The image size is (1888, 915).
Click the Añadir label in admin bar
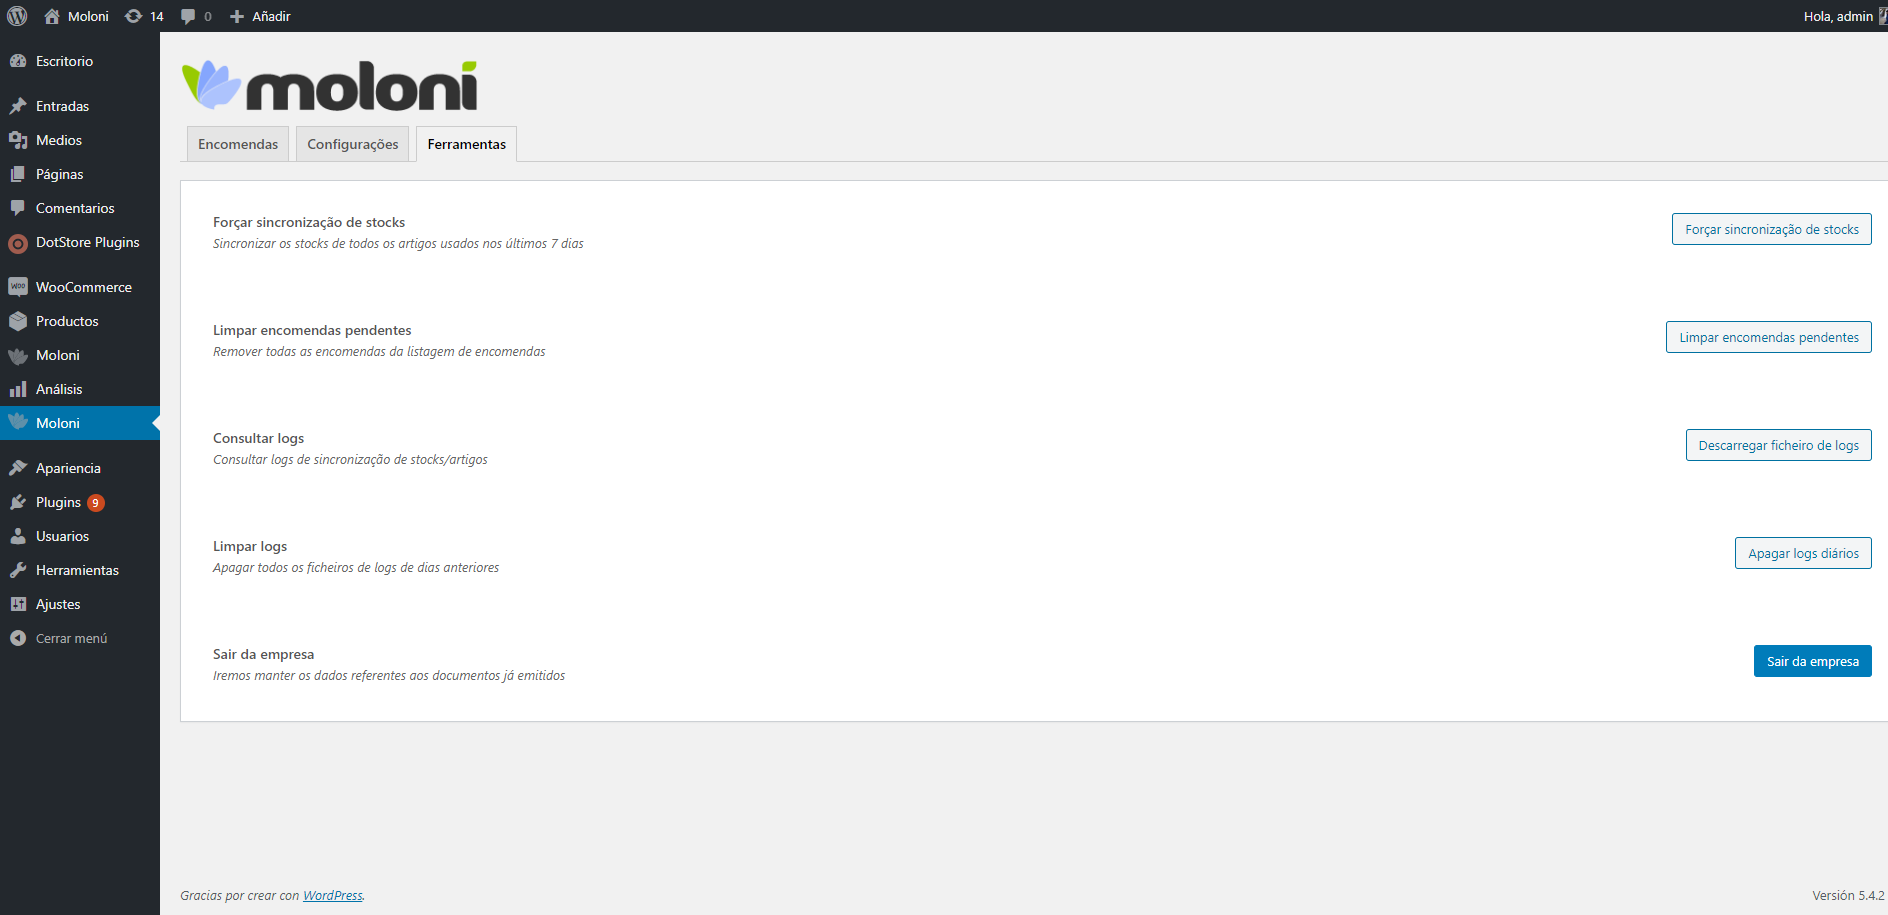click(271, 16)
